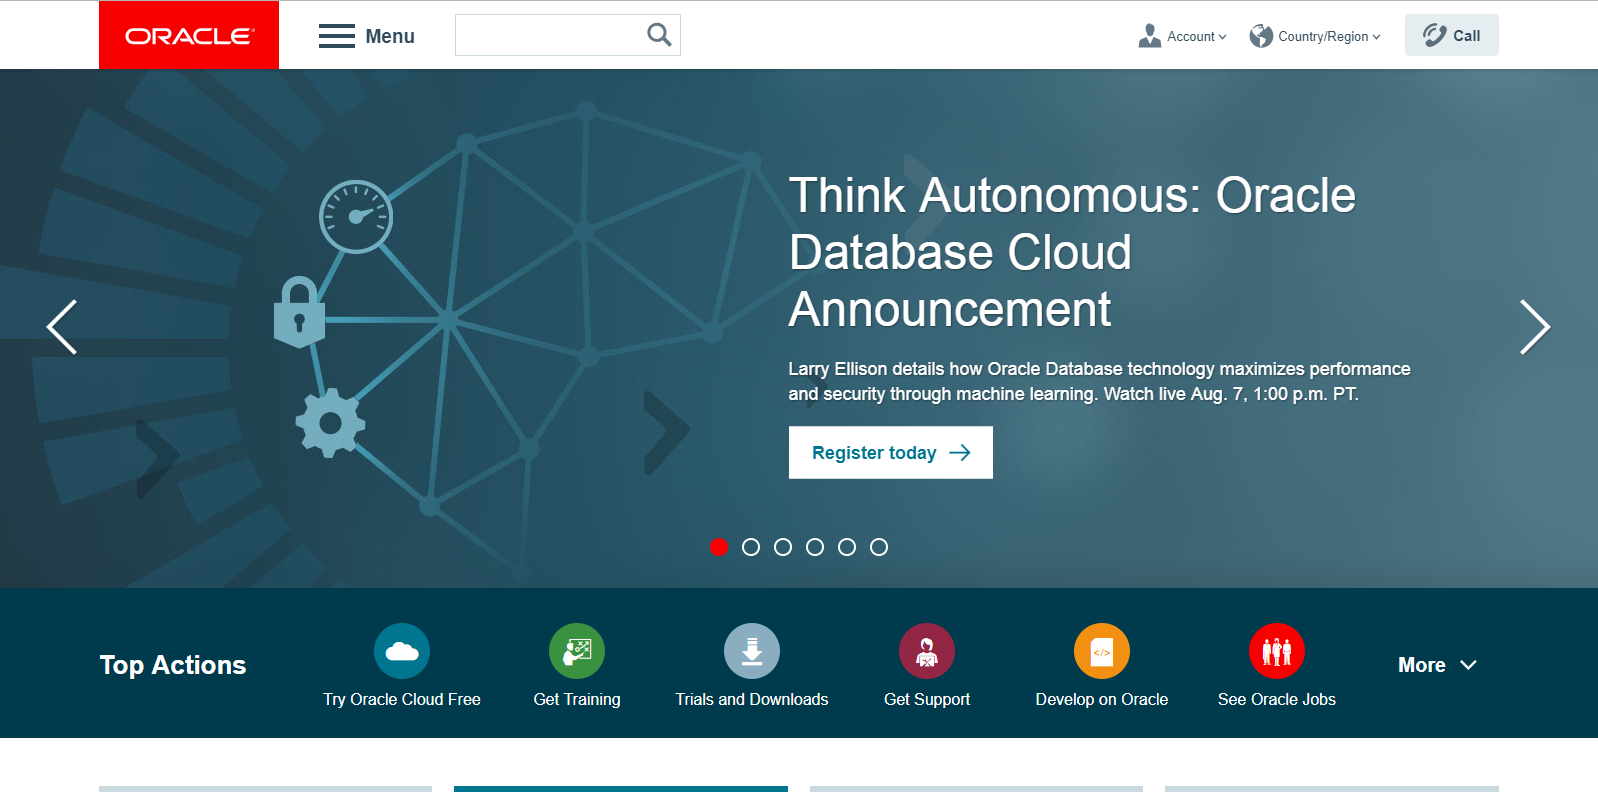Image resolution: width=1598 pixels, height=801 pixels.
Task: Select the second carousel dot
Action: (751, 547)
